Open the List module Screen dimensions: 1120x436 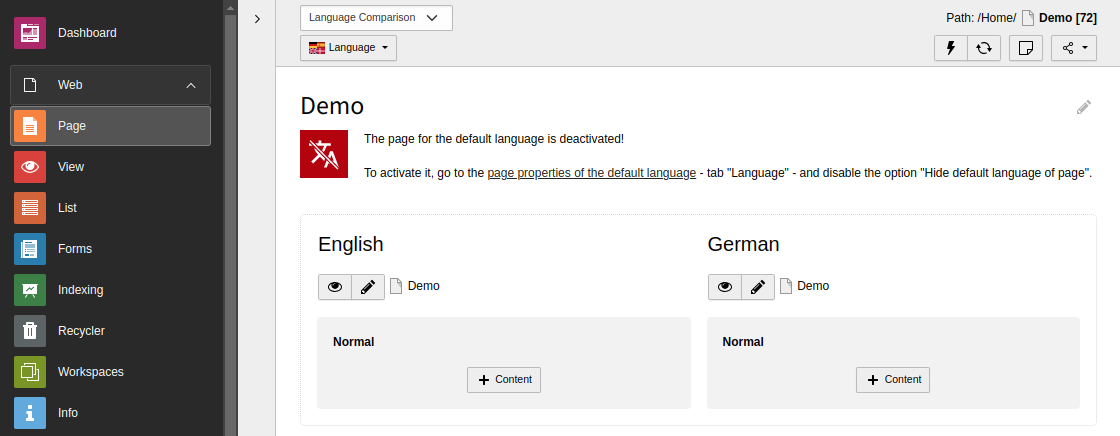point(67,208)
